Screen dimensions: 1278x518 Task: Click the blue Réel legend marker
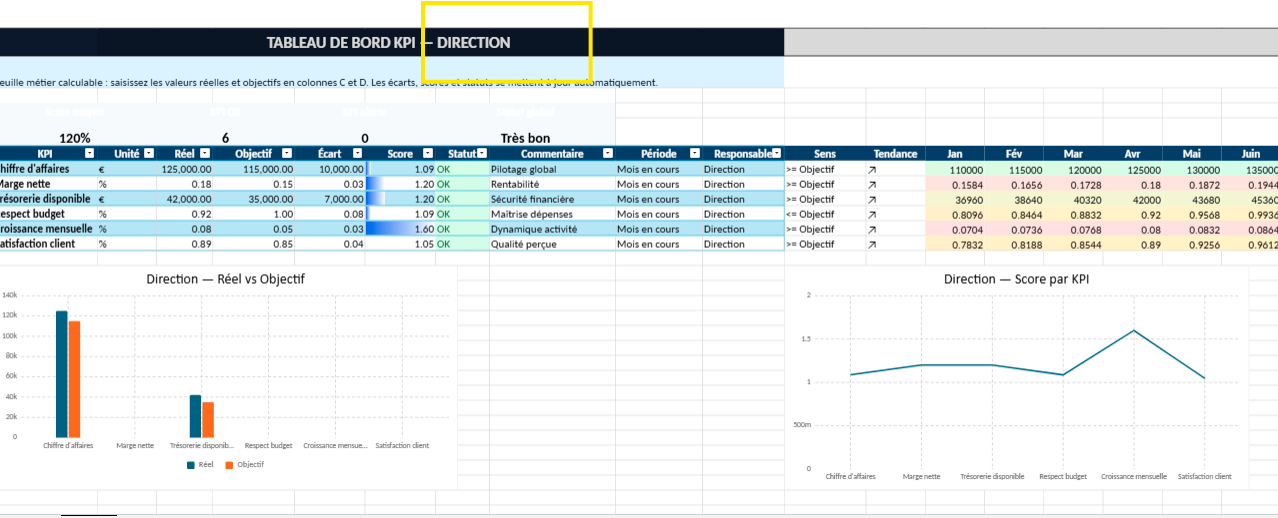click(191, 465)
